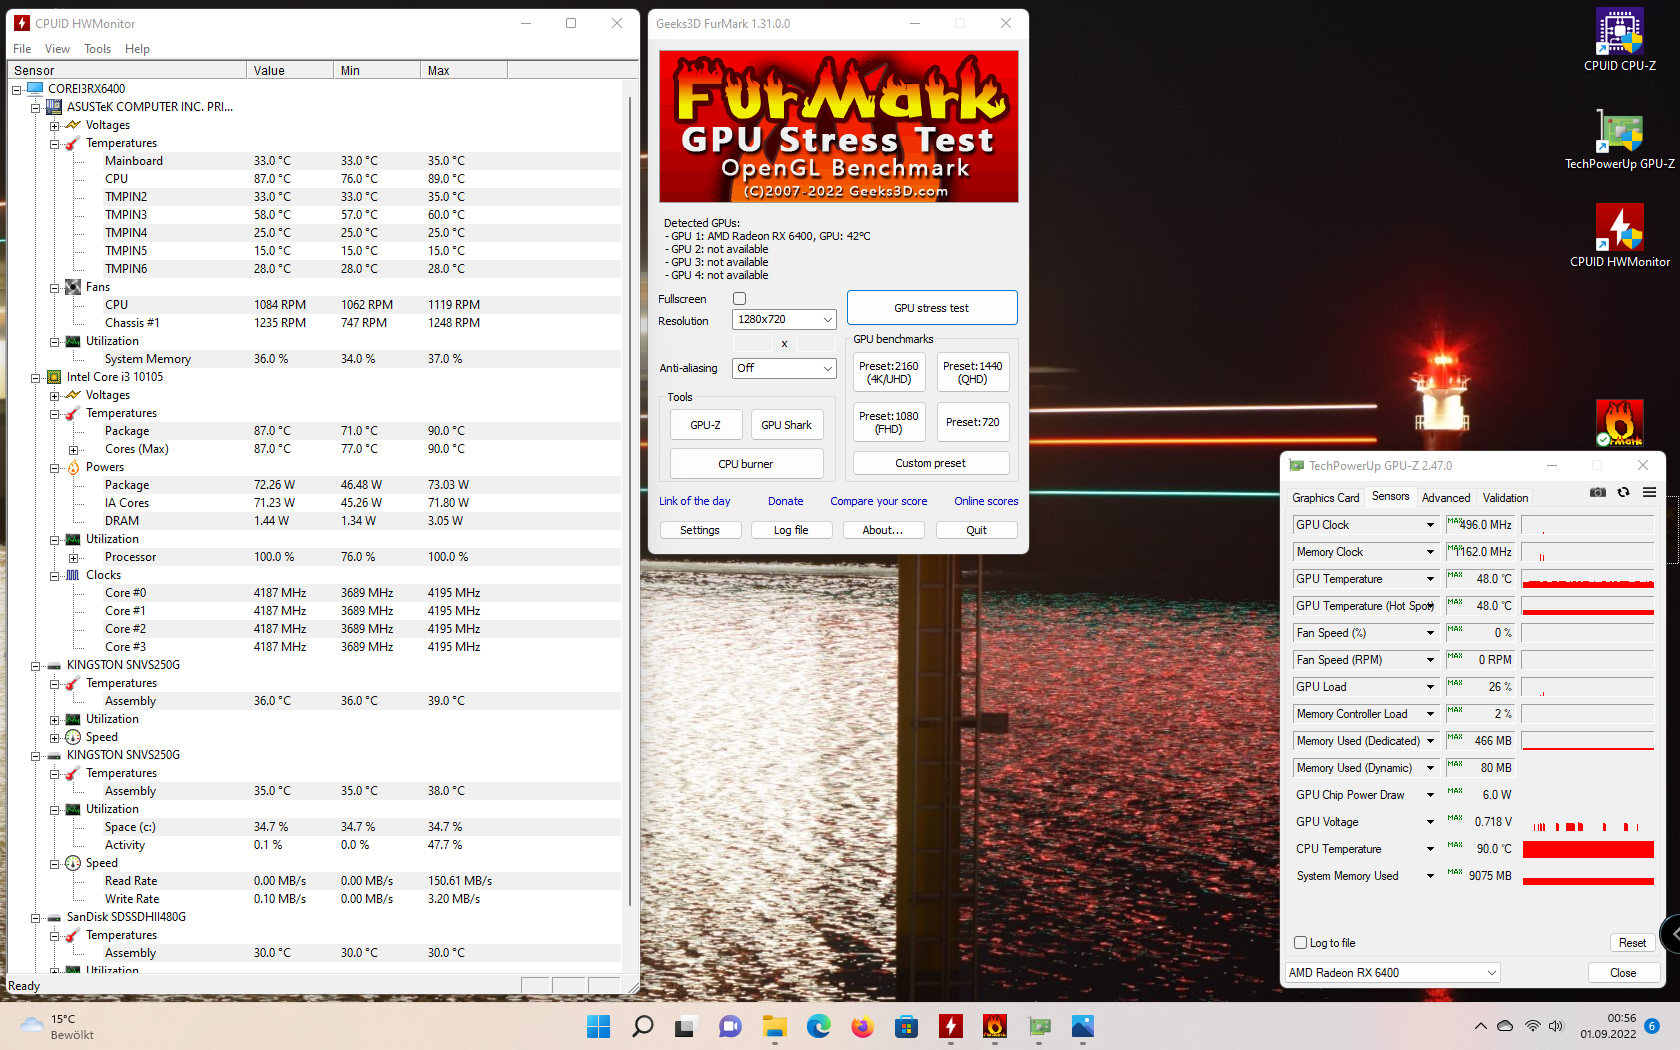This screenshot has height=1050, width=1680.
Task: Click the Windows Start button
Action: point(599,1027)
